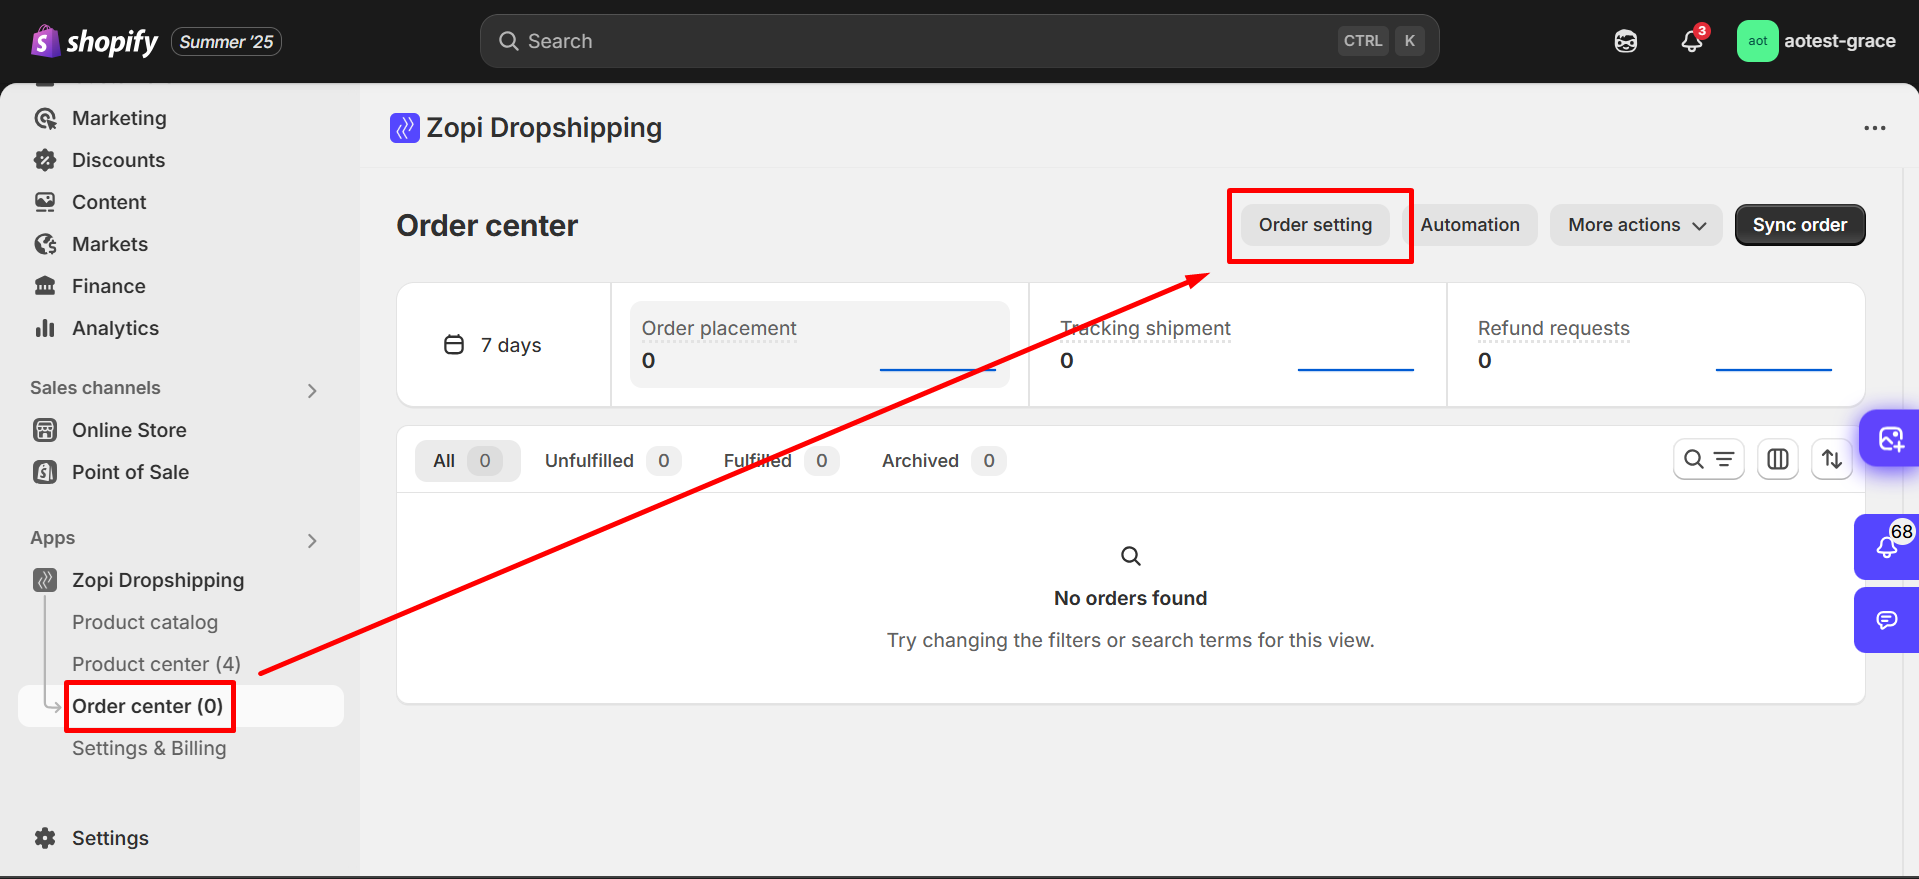Viewport: 1919px width, 879px height.
Task: Click the Automation button
Action: pyautogui.click(x=1470, y=225)
